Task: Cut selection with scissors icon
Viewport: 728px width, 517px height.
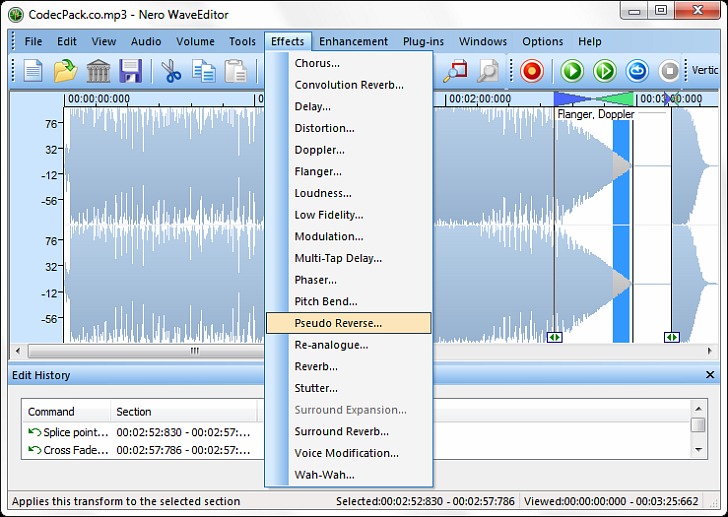Action: pos(170,71)
